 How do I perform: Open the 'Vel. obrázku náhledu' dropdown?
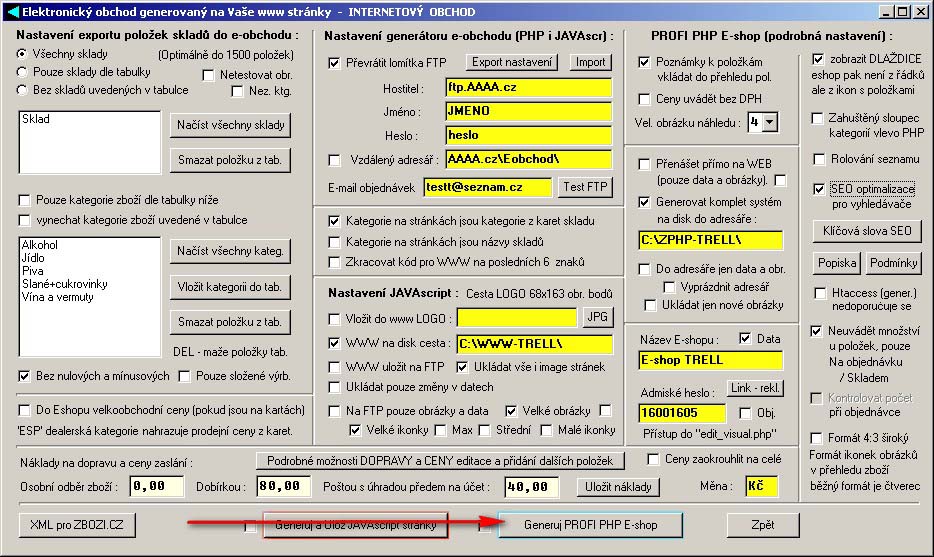pyautogui.click(x=770, y=123)
